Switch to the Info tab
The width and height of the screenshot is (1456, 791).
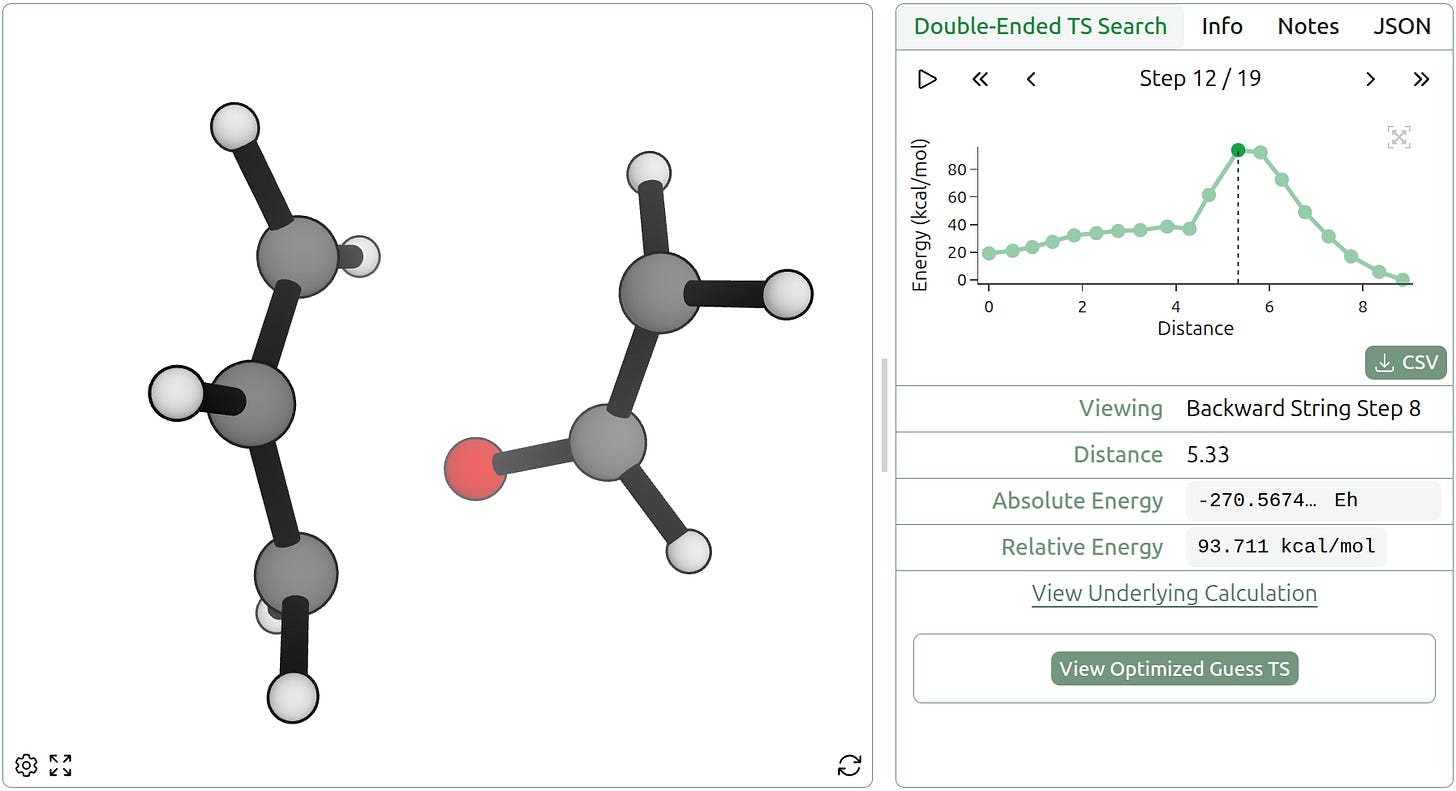coord(1221,26)
